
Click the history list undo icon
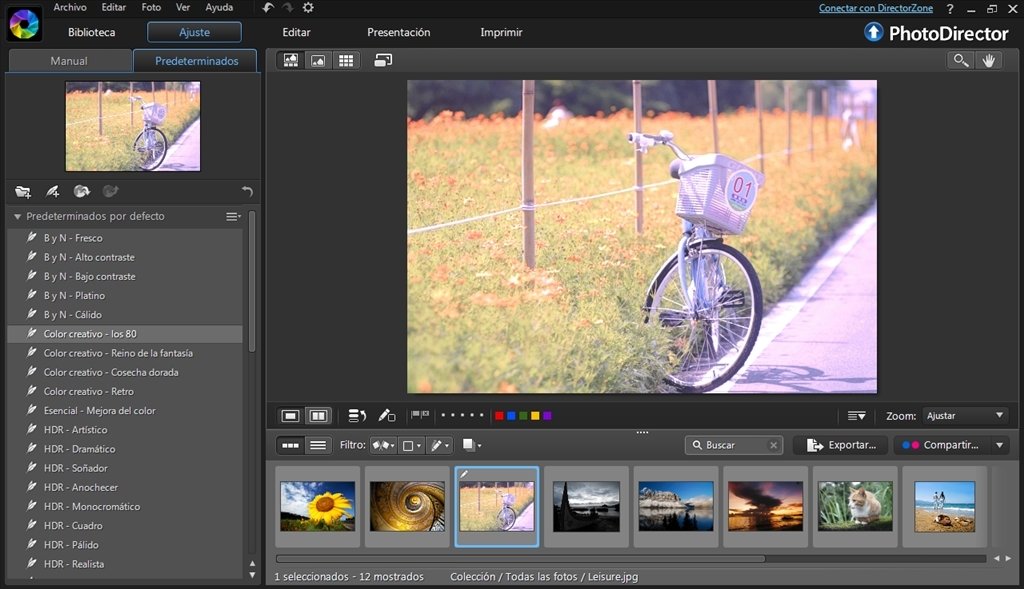(x=357, y=416)
